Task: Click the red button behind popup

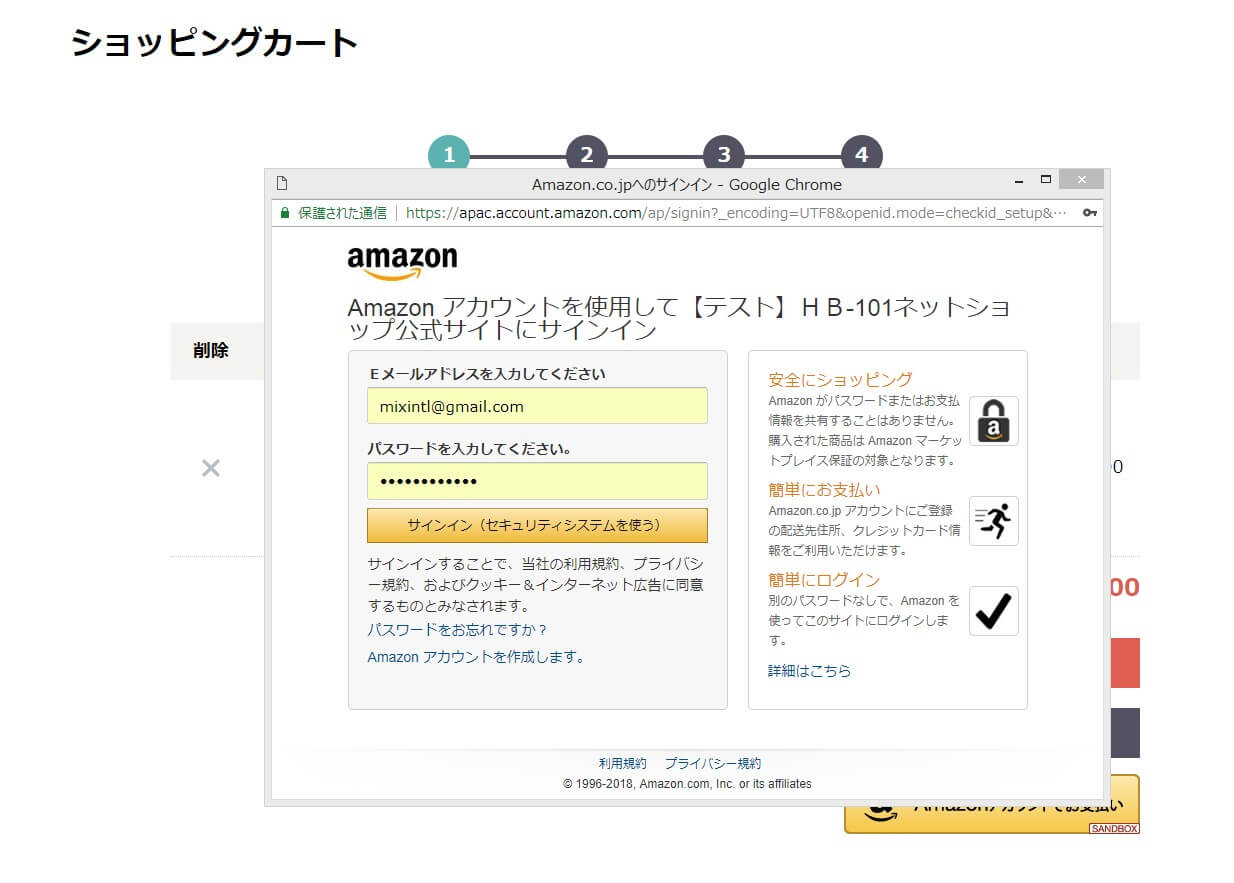Action: [1125, 663]
